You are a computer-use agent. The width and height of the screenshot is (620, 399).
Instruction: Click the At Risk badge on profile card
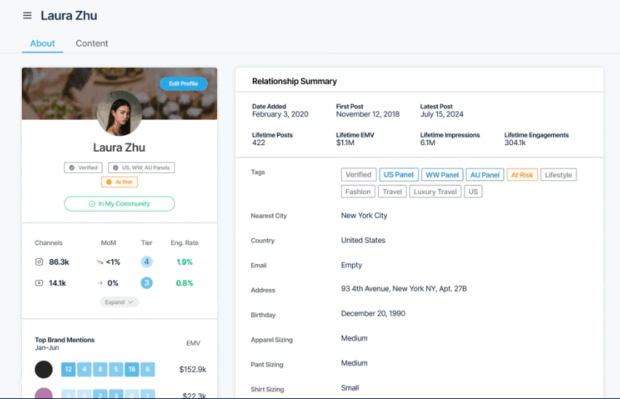pos(119,182)
